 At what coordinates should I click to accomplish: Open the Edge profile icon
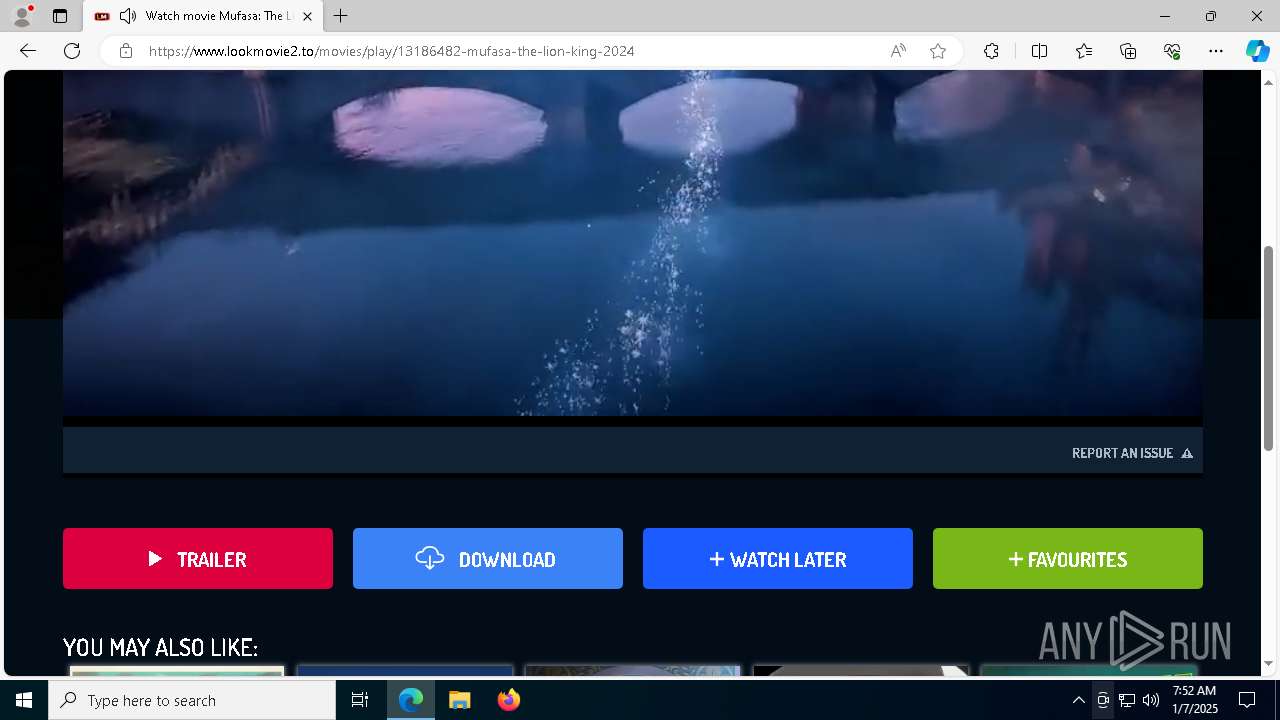[22, 16]
